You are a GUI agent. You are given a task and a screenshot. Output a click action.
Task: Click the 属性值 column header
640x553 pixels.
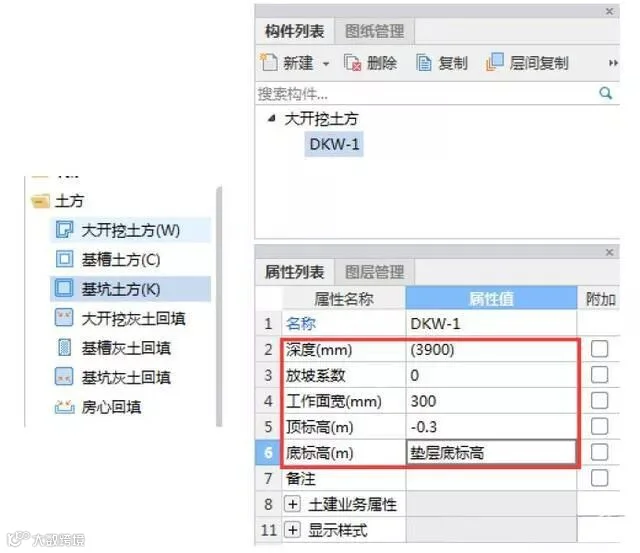click(491, 298)
